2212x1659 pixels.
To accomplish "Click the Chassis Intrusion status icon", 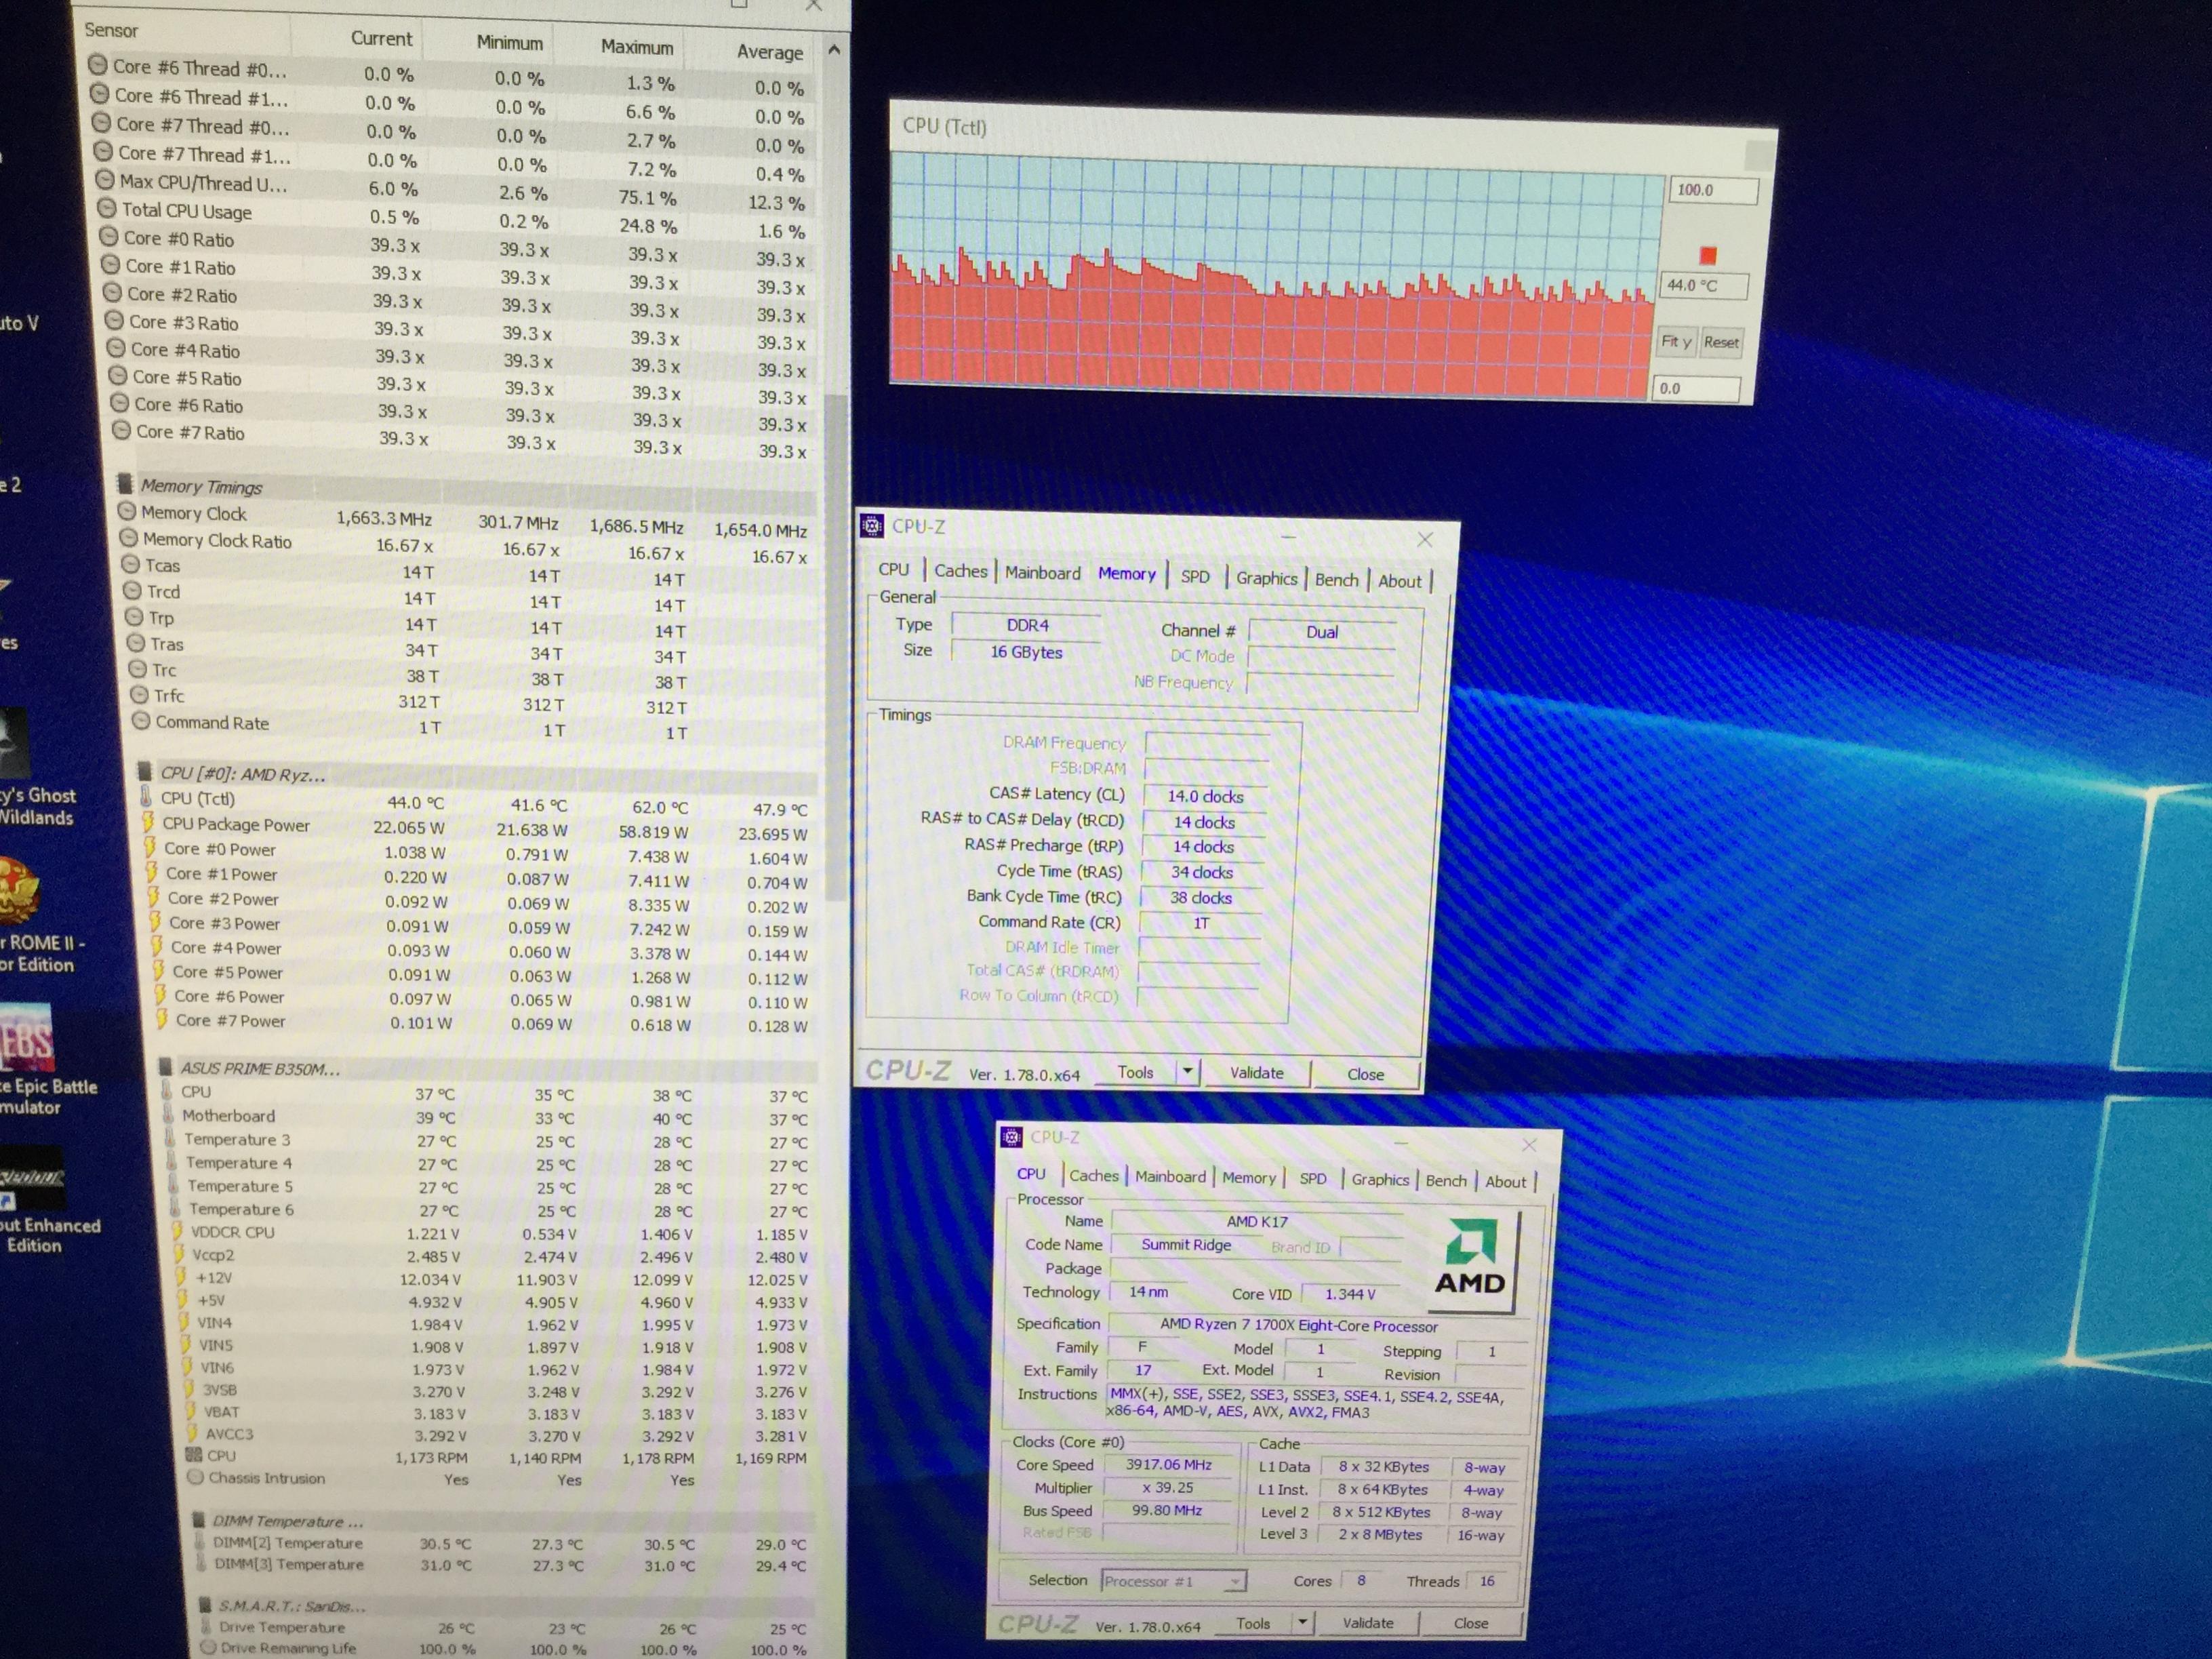I will pyautogui.click(x=196, y=1477).
